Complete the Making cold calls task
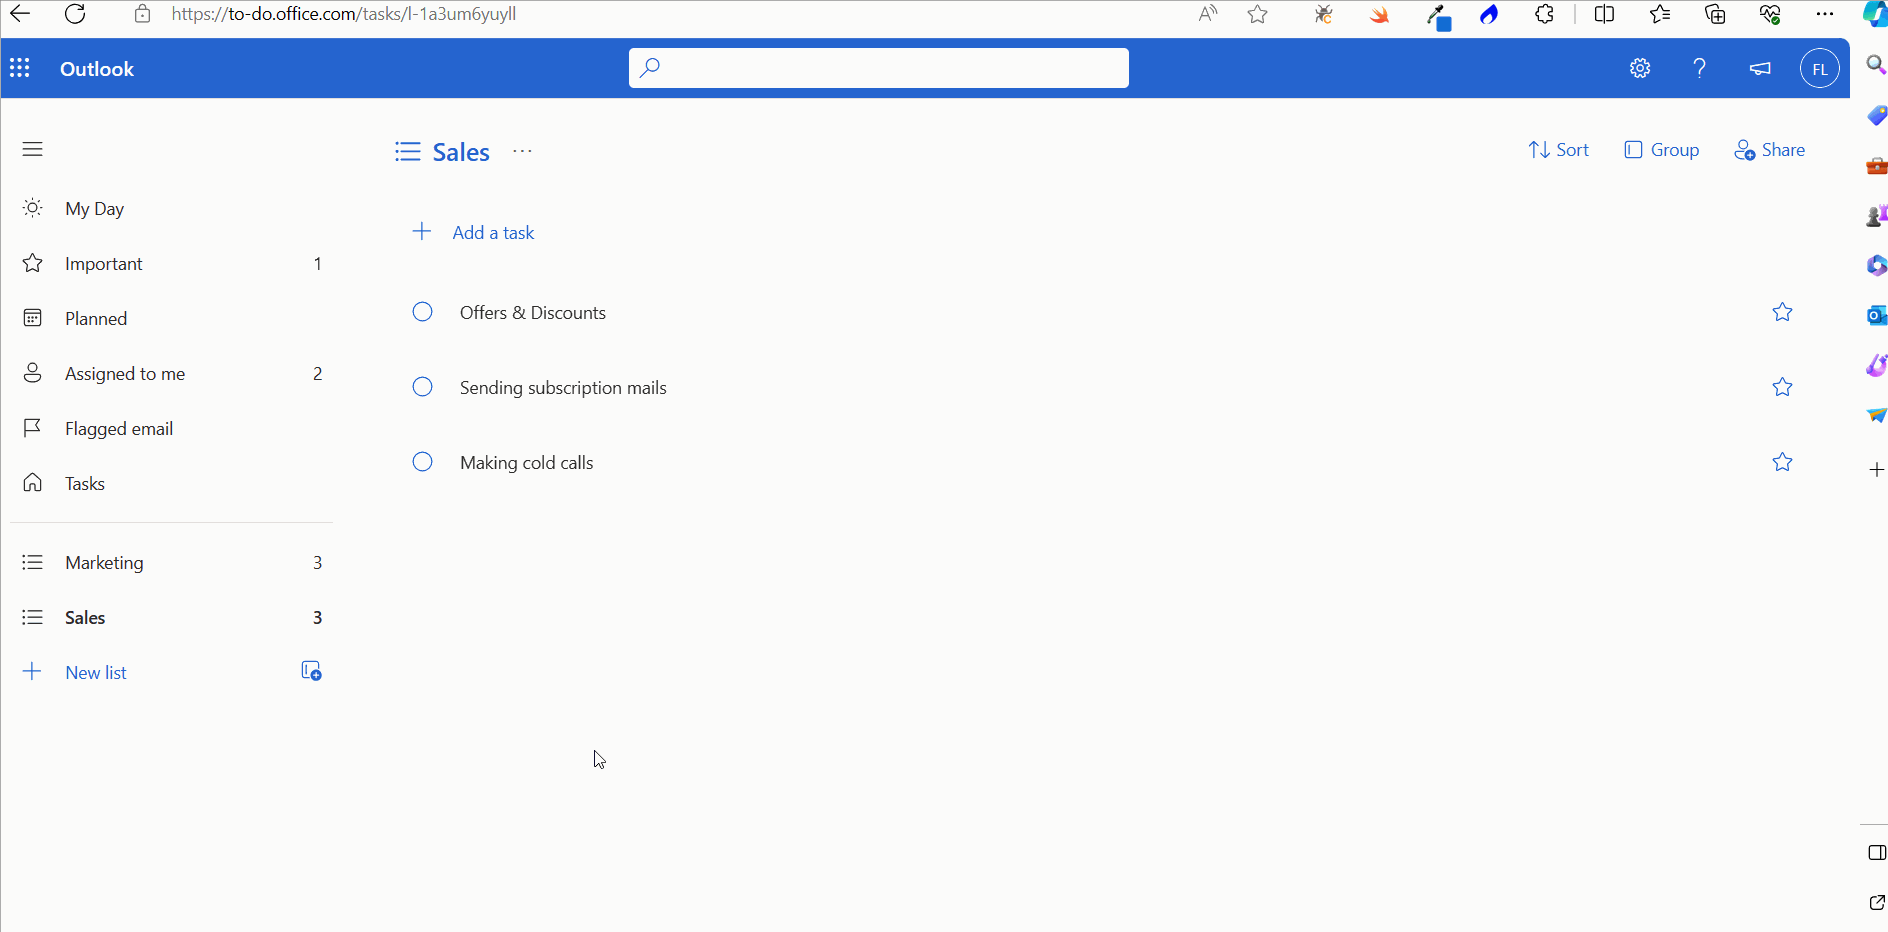Image resolution: width=1888 pixels, height=932 pixels. (x=421, y=461)
